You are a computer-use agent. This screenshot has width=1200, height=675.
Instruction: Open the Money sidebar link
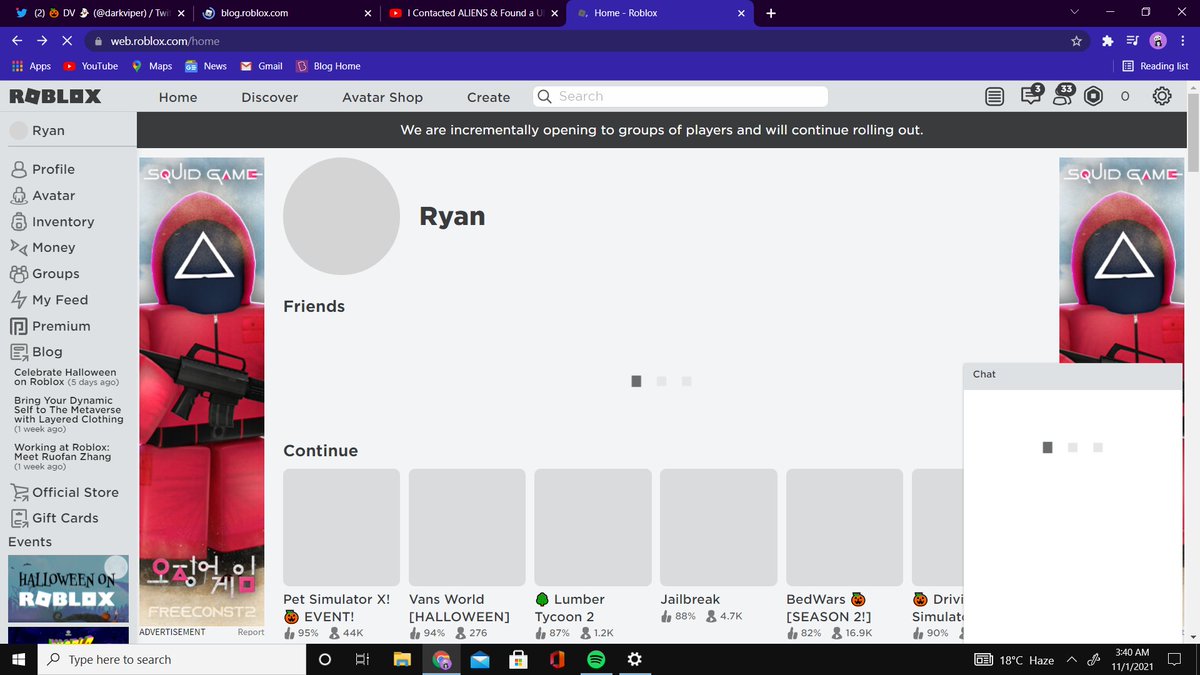(x=42, y=247)
